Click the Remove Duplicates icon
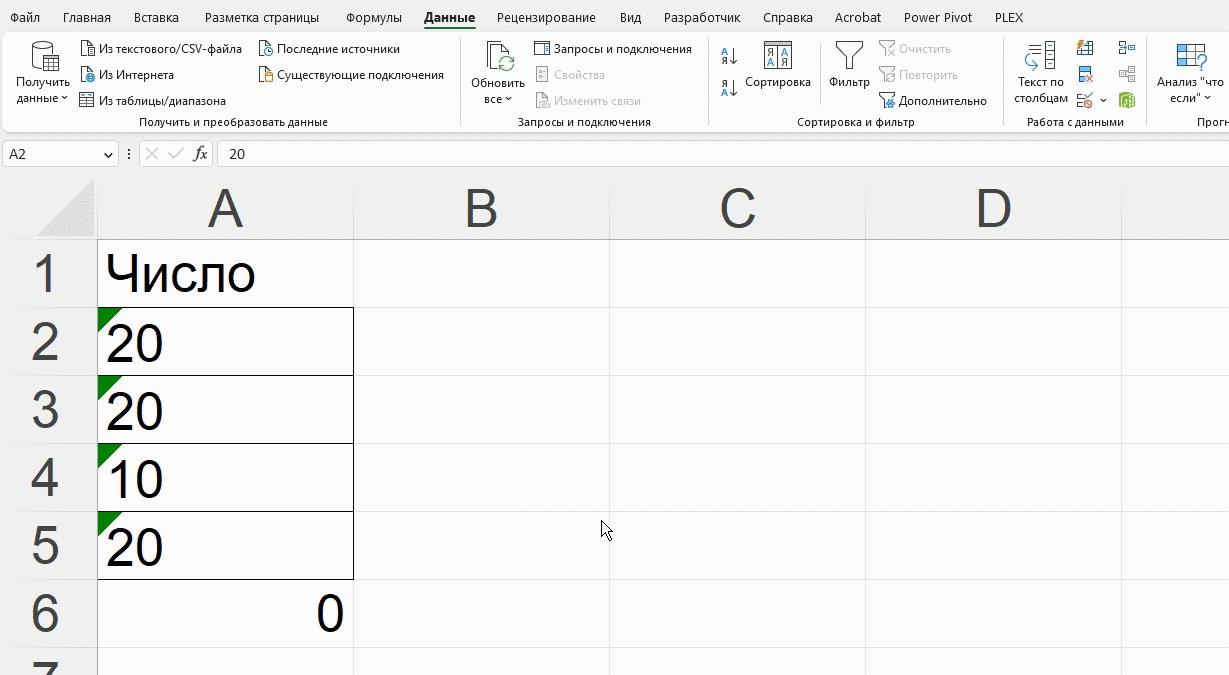 click(1085, 74)
